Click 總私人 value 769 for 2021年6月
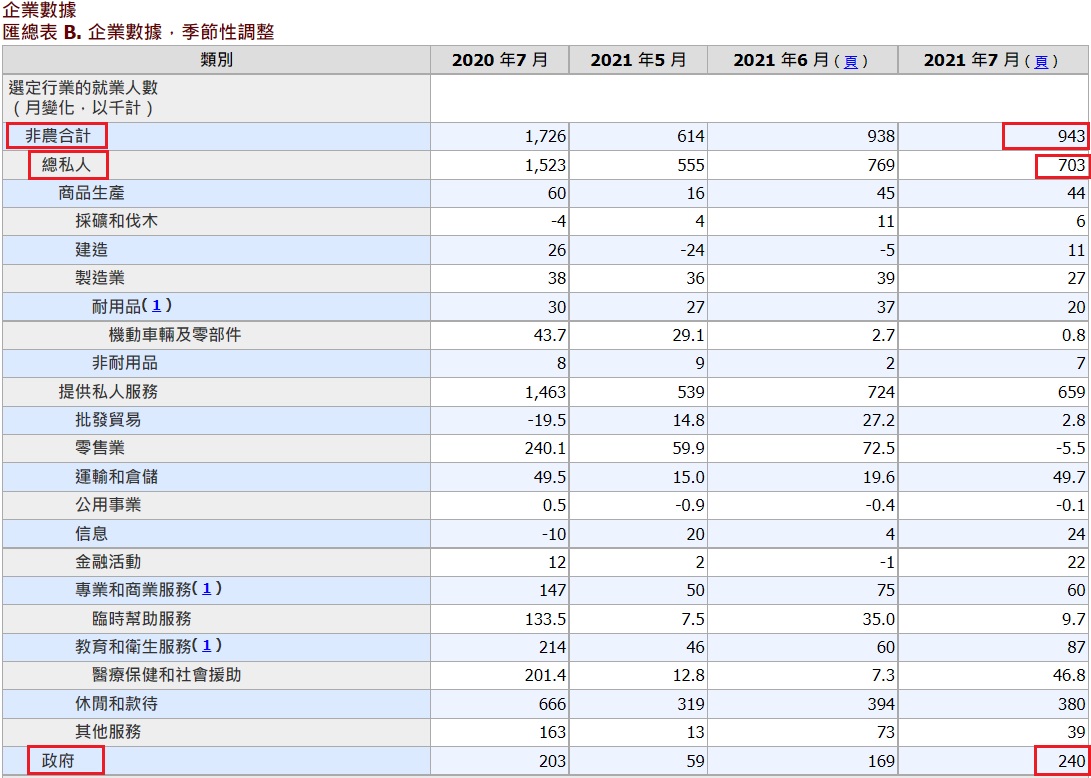1091x778 pixels. point(882,165)
